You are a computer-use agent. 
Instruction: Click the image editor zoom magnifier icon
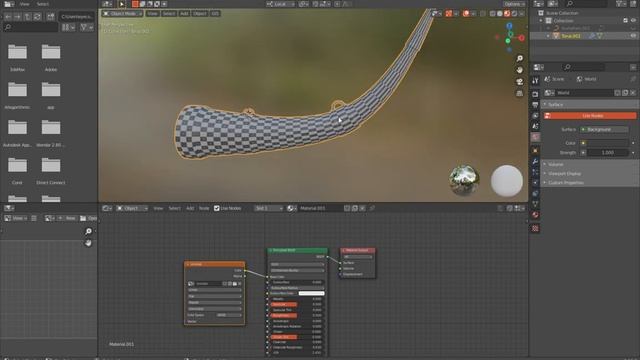point(88,231)
